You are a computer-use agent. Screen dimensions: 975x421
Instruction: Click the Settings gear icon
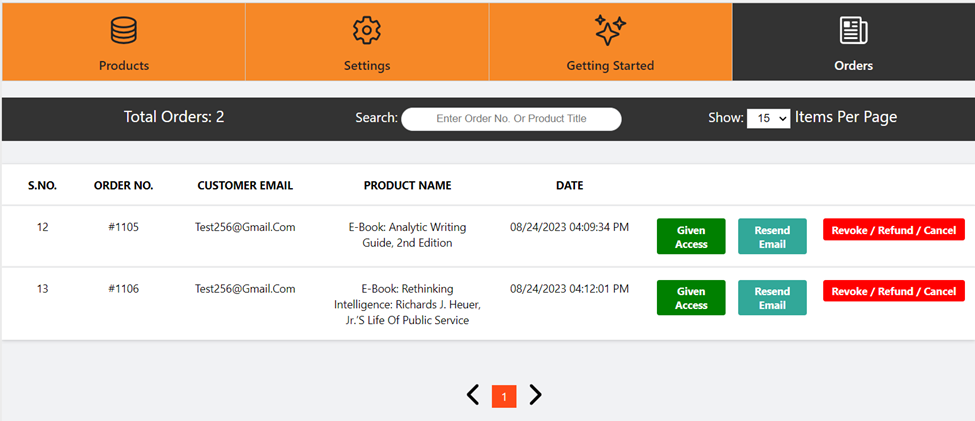pos(367,31)
